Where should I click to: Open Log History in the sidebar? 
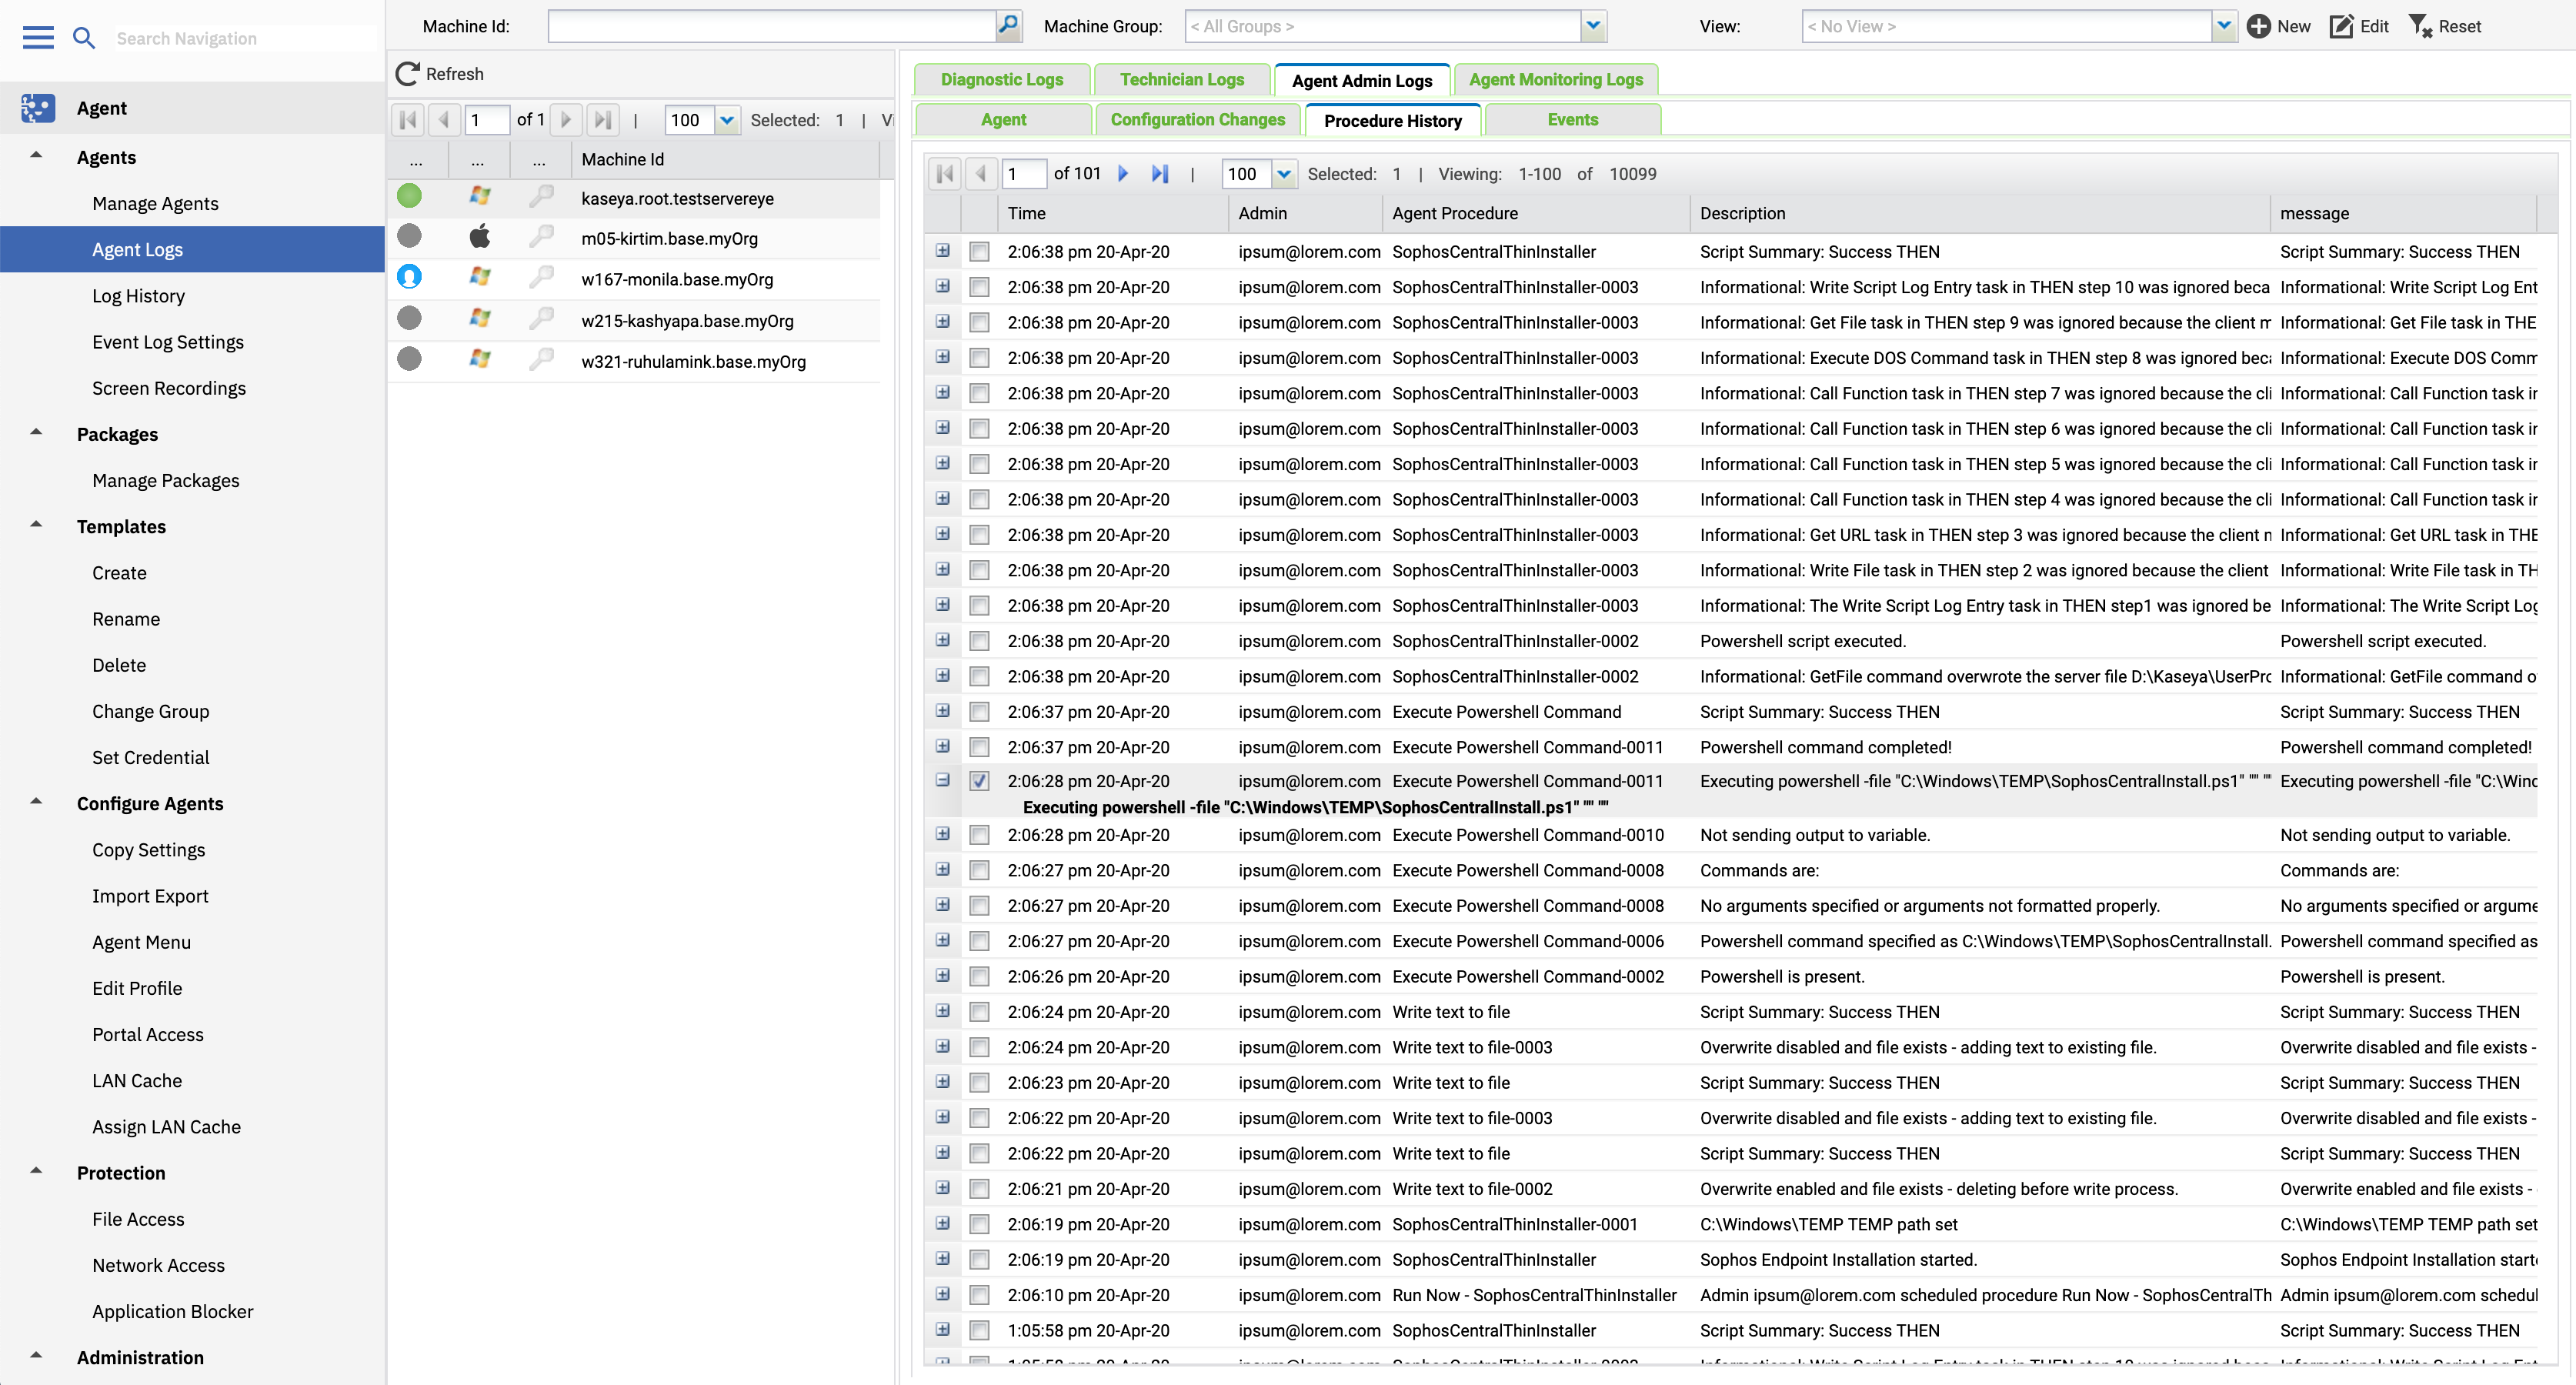point(138,296)
